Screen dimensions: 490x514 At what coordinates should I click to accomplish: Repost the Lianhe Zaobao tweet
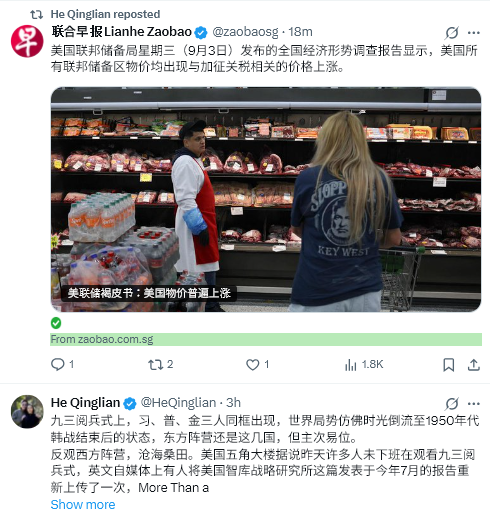[155, 365]
